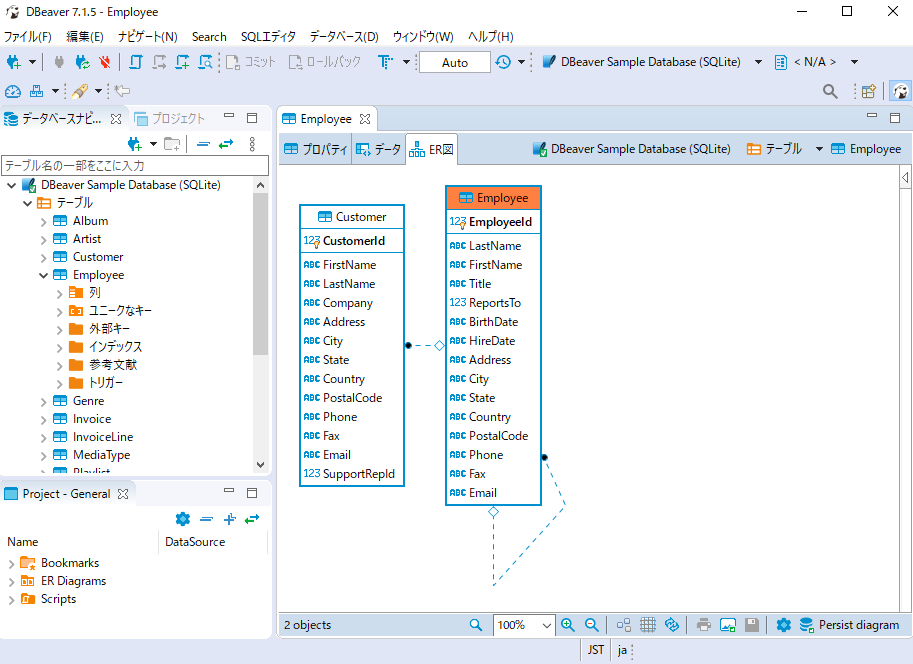Image resolution: width=913 pixels, height=664 pixels.
Task: Select the Genre table in navigator
Action: (88, 401)
